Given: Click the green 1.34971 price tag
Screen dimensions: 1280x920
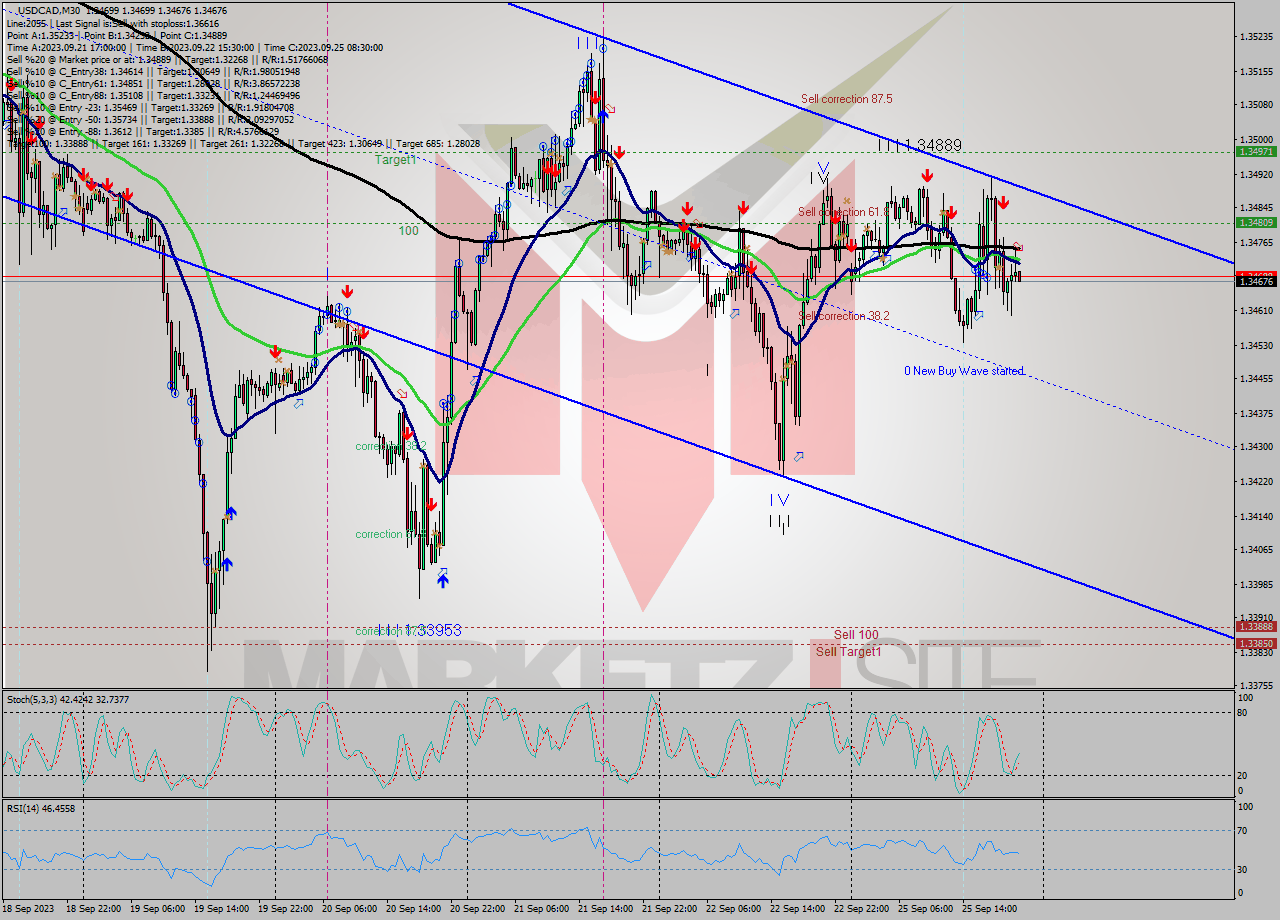Looking at the screenshot, I should click(1255, 151).
